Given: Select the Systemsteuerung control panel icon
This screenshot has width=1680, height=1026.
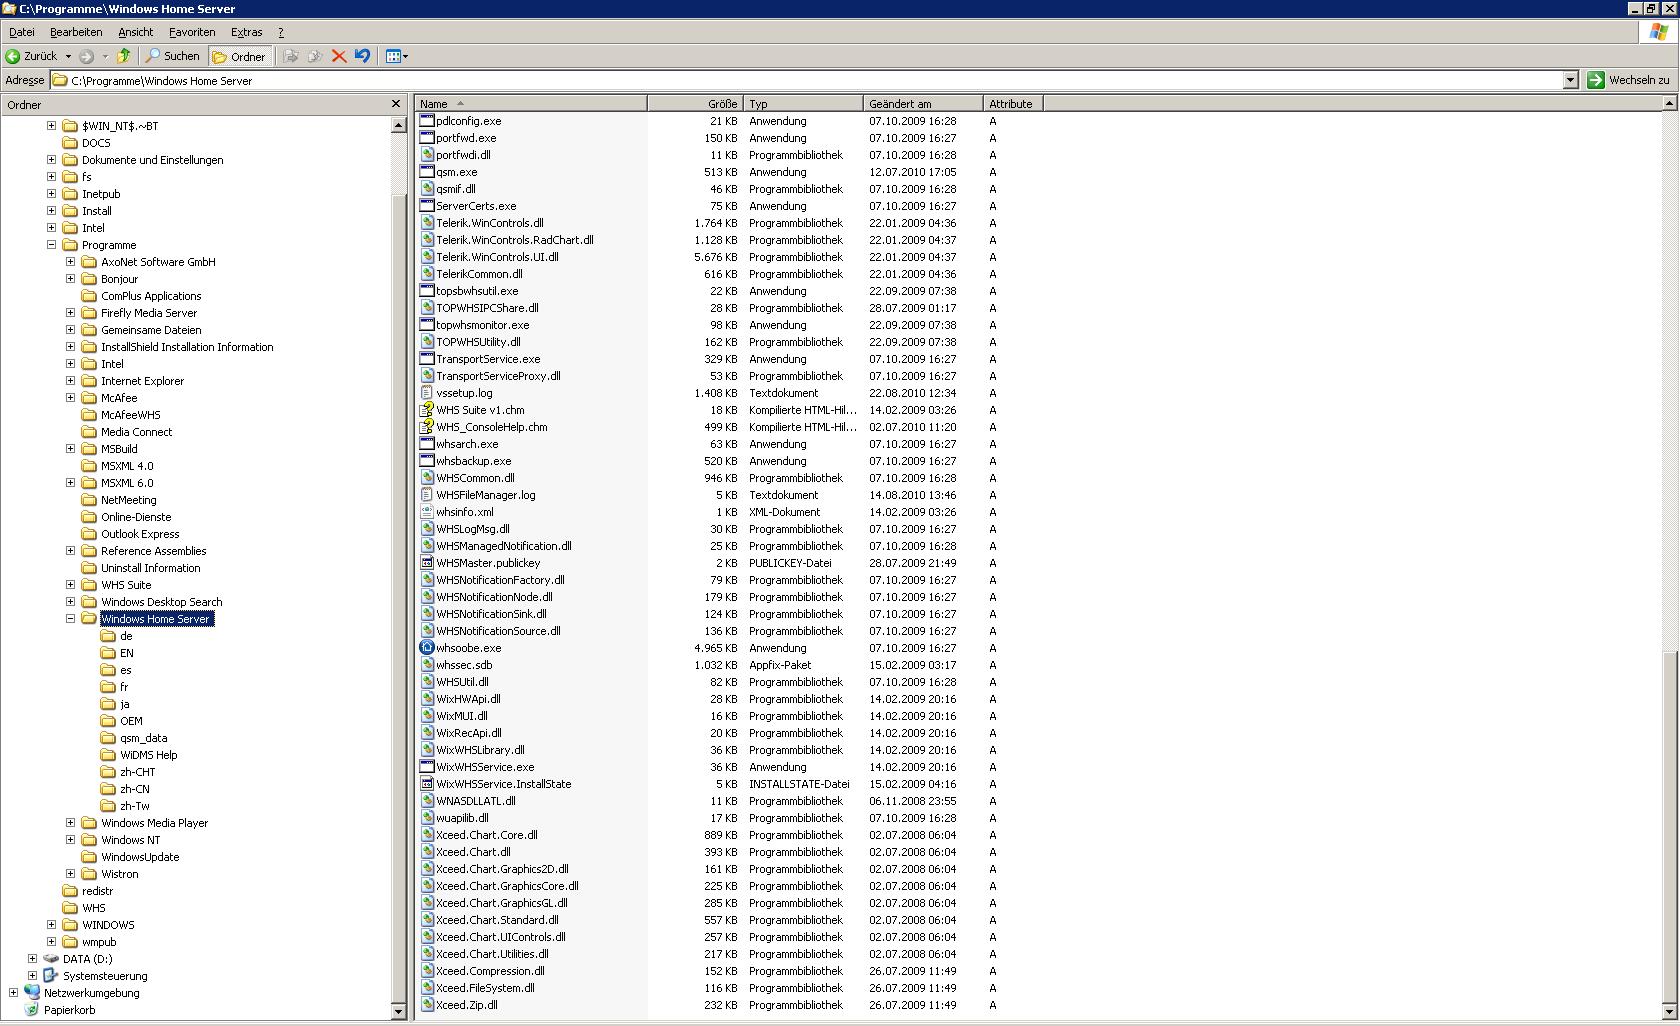Looking at the screenshot, I should coord(51,976).
